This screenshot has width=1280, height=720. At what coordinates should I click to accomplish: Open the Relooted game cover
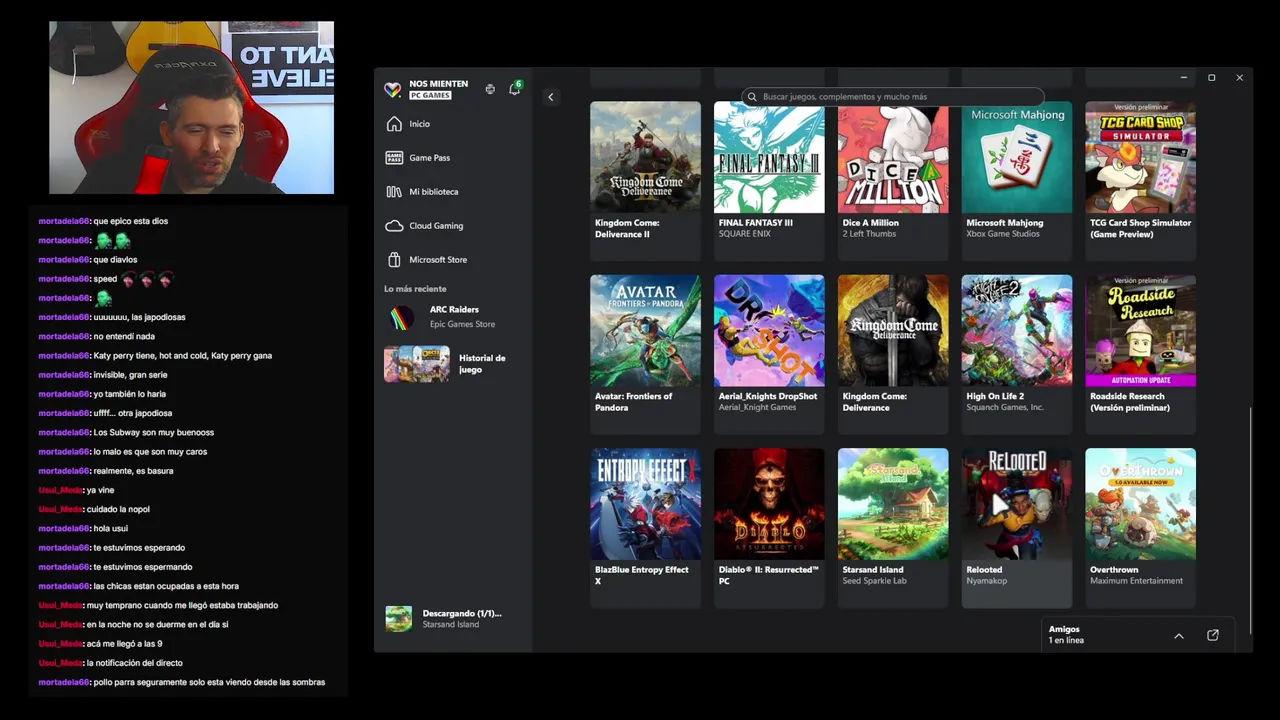coord(1017,504)
